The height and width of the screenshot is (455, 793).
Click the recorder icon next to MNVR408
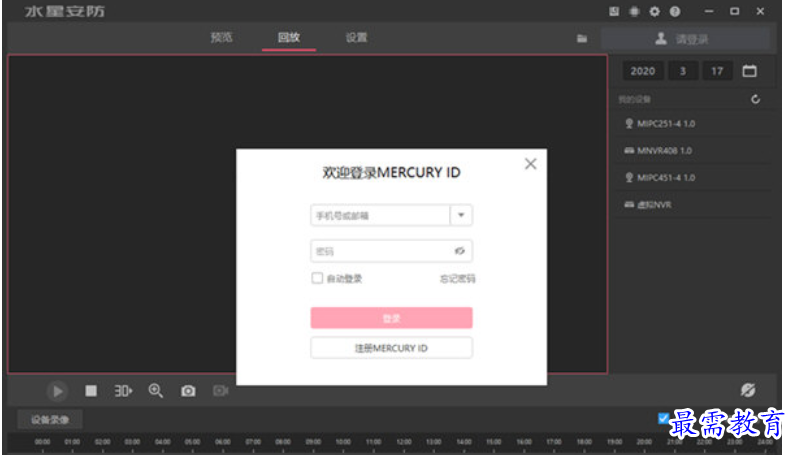629,151
